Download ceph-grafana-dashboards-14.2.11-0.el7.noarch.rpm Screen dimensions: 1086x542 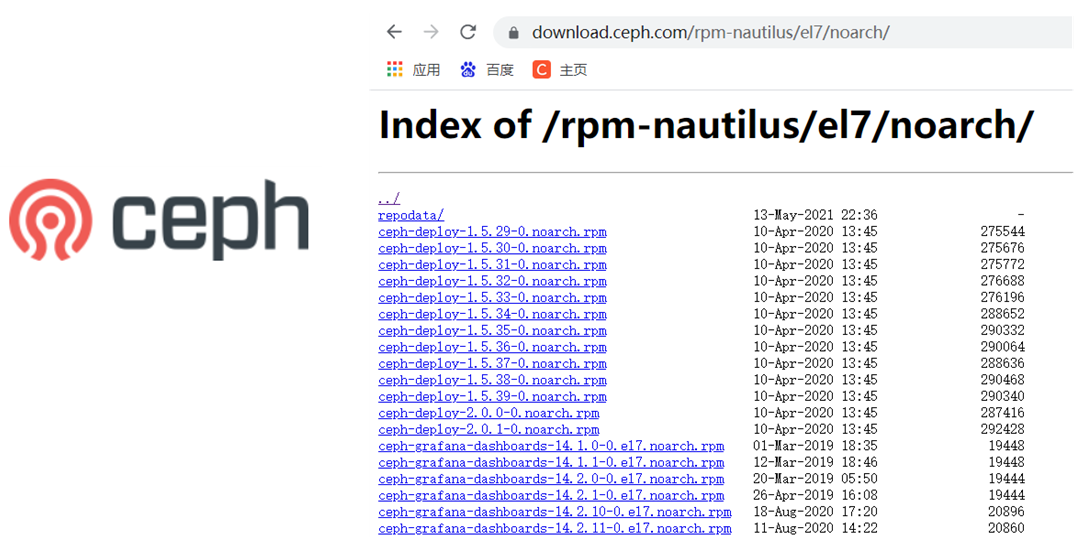coord(555,529)
